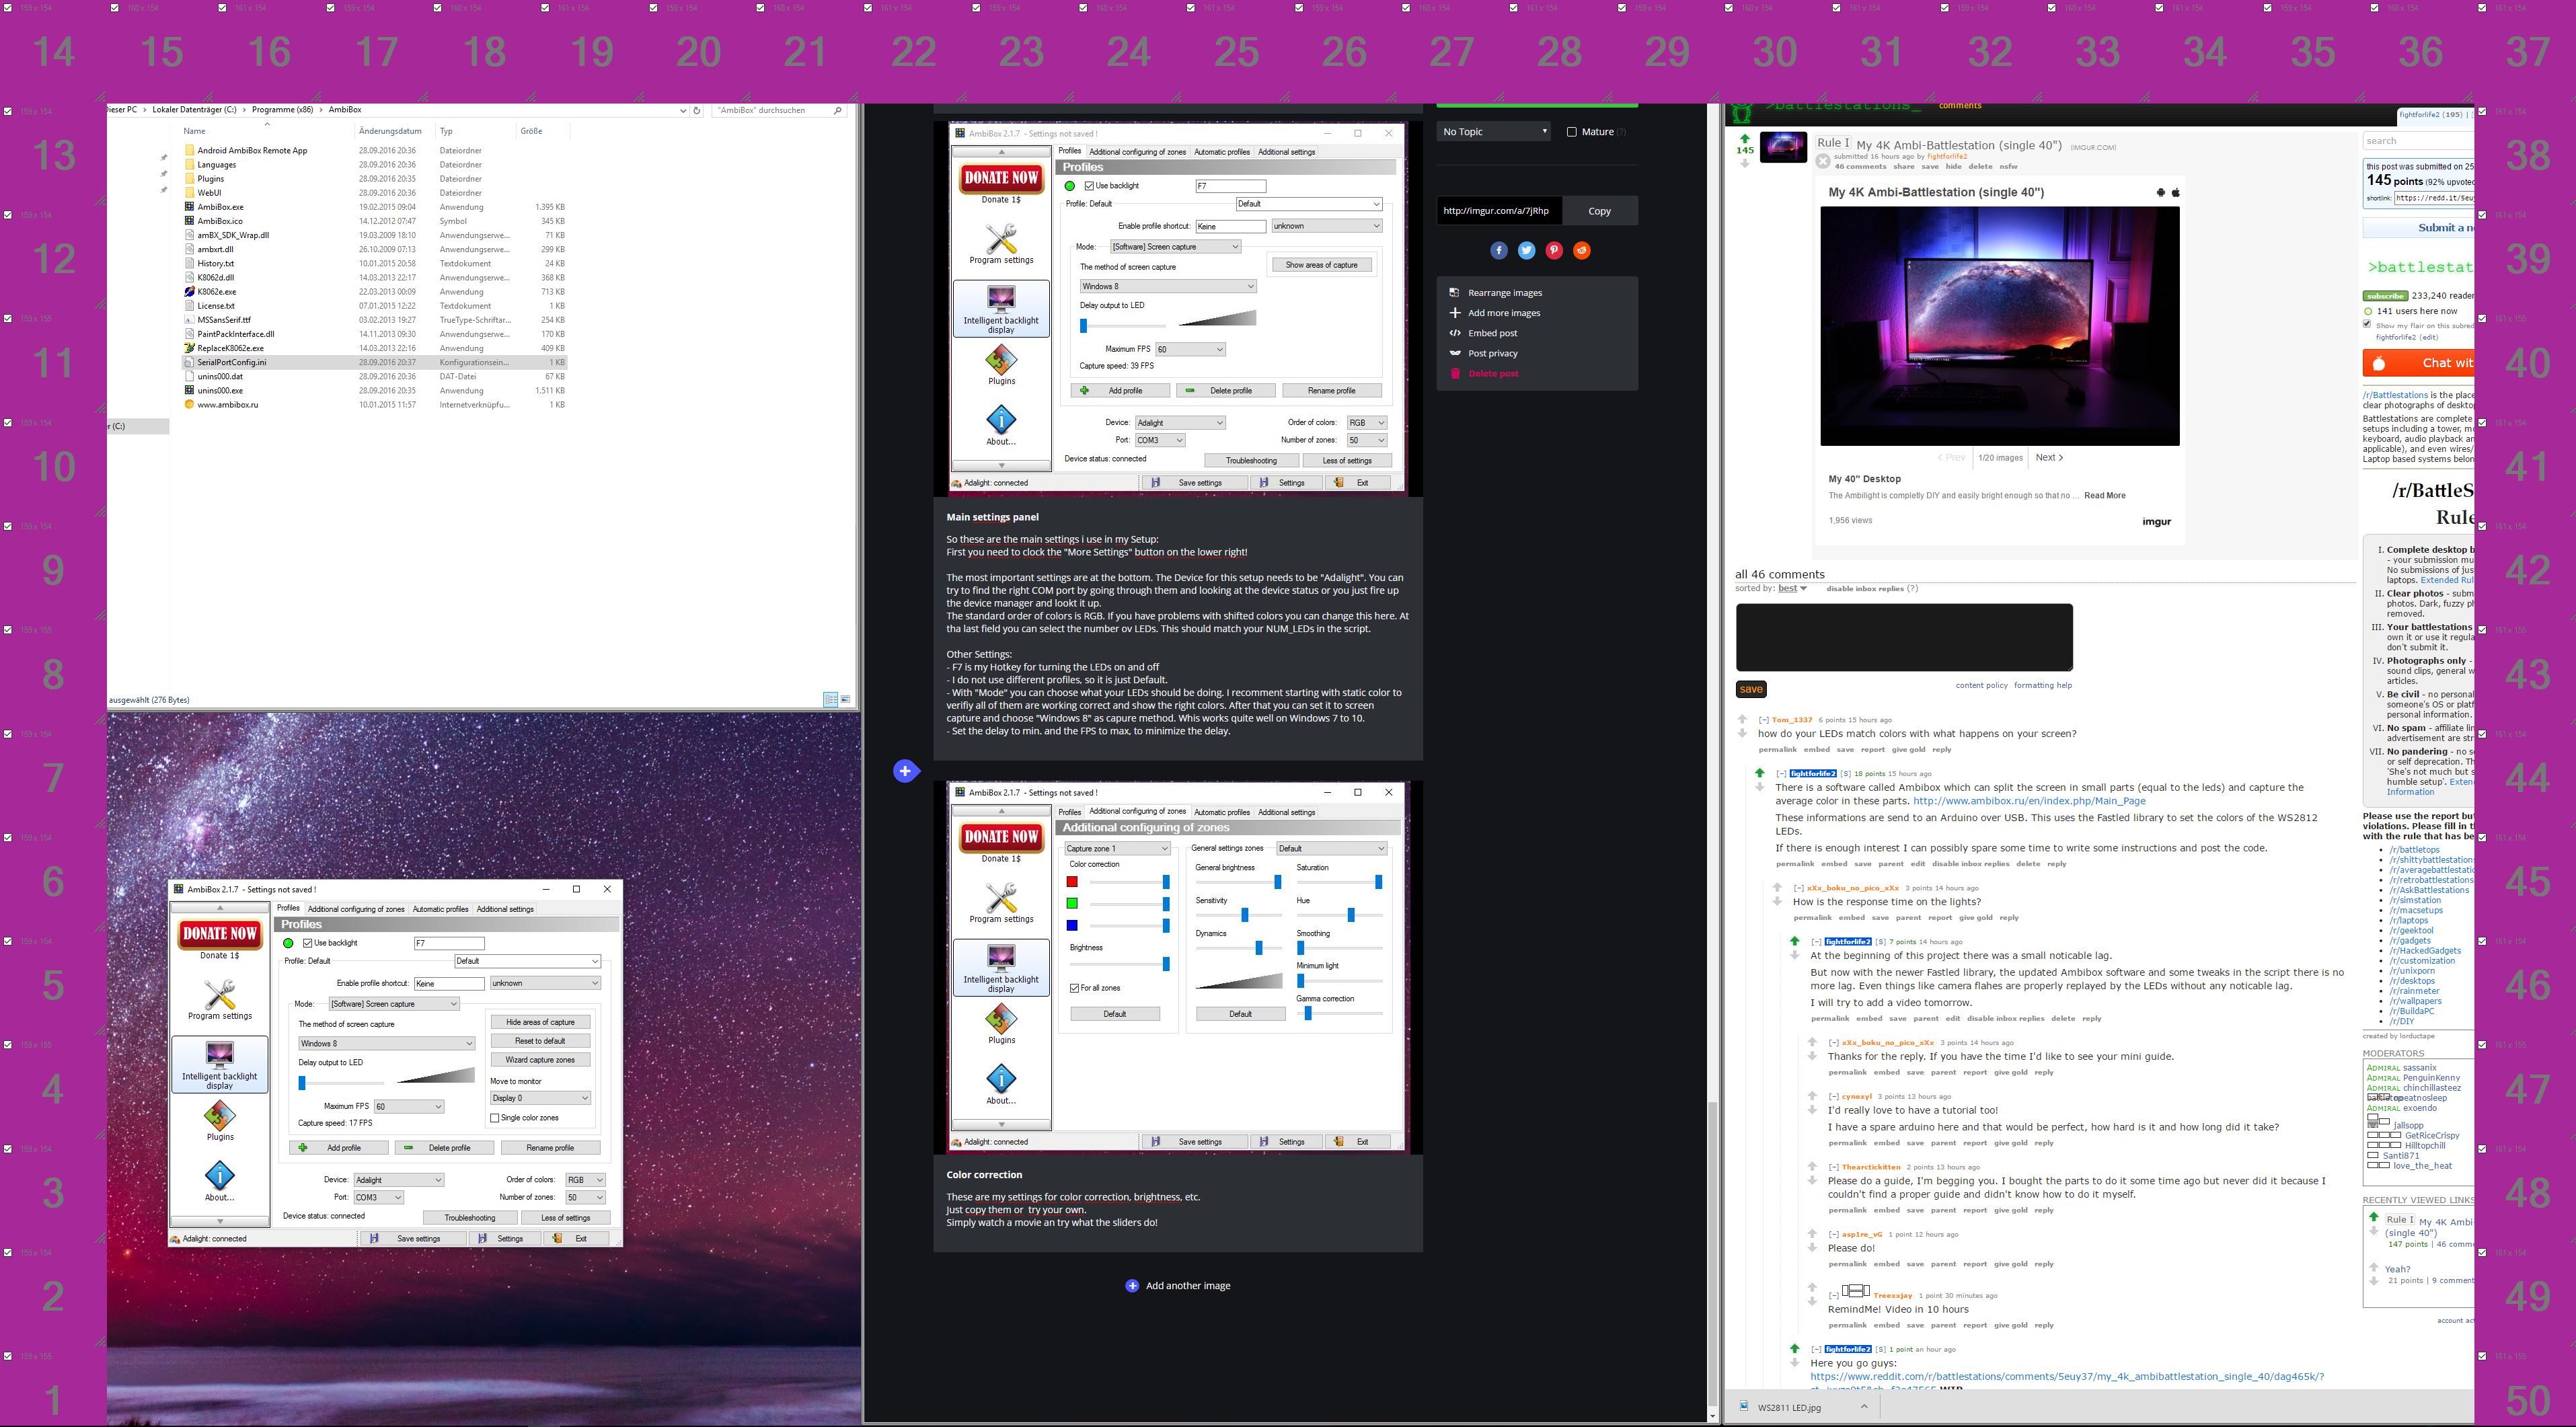2576x1427 pixels.
Task: Toggle the Show my flair checkbox
Action: pyautogui.click(x=2367, y=324)
